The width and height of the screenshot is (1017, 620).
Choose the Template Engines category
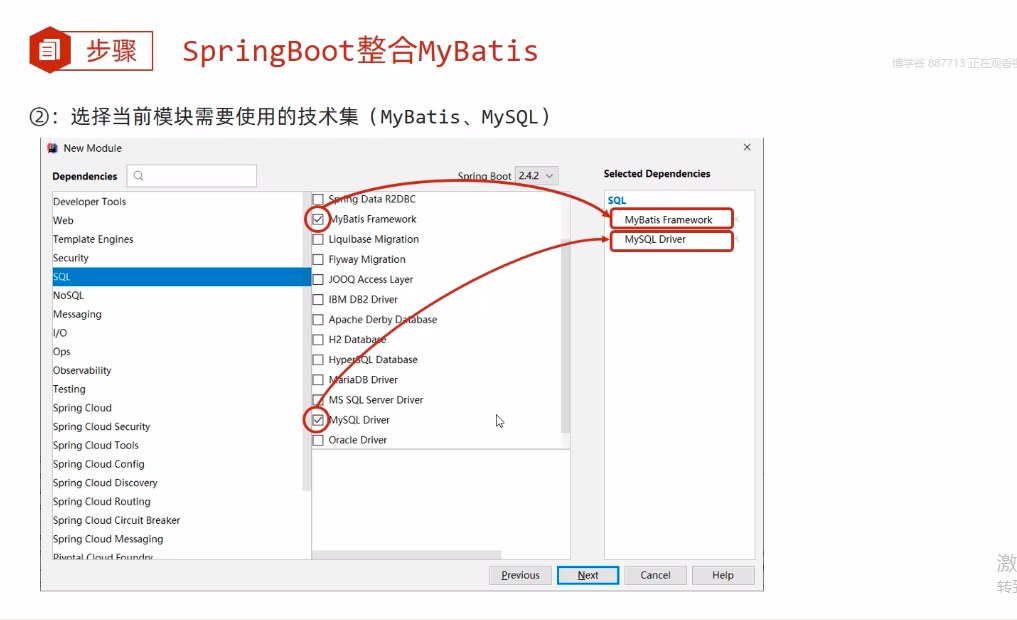click(177, 239)
